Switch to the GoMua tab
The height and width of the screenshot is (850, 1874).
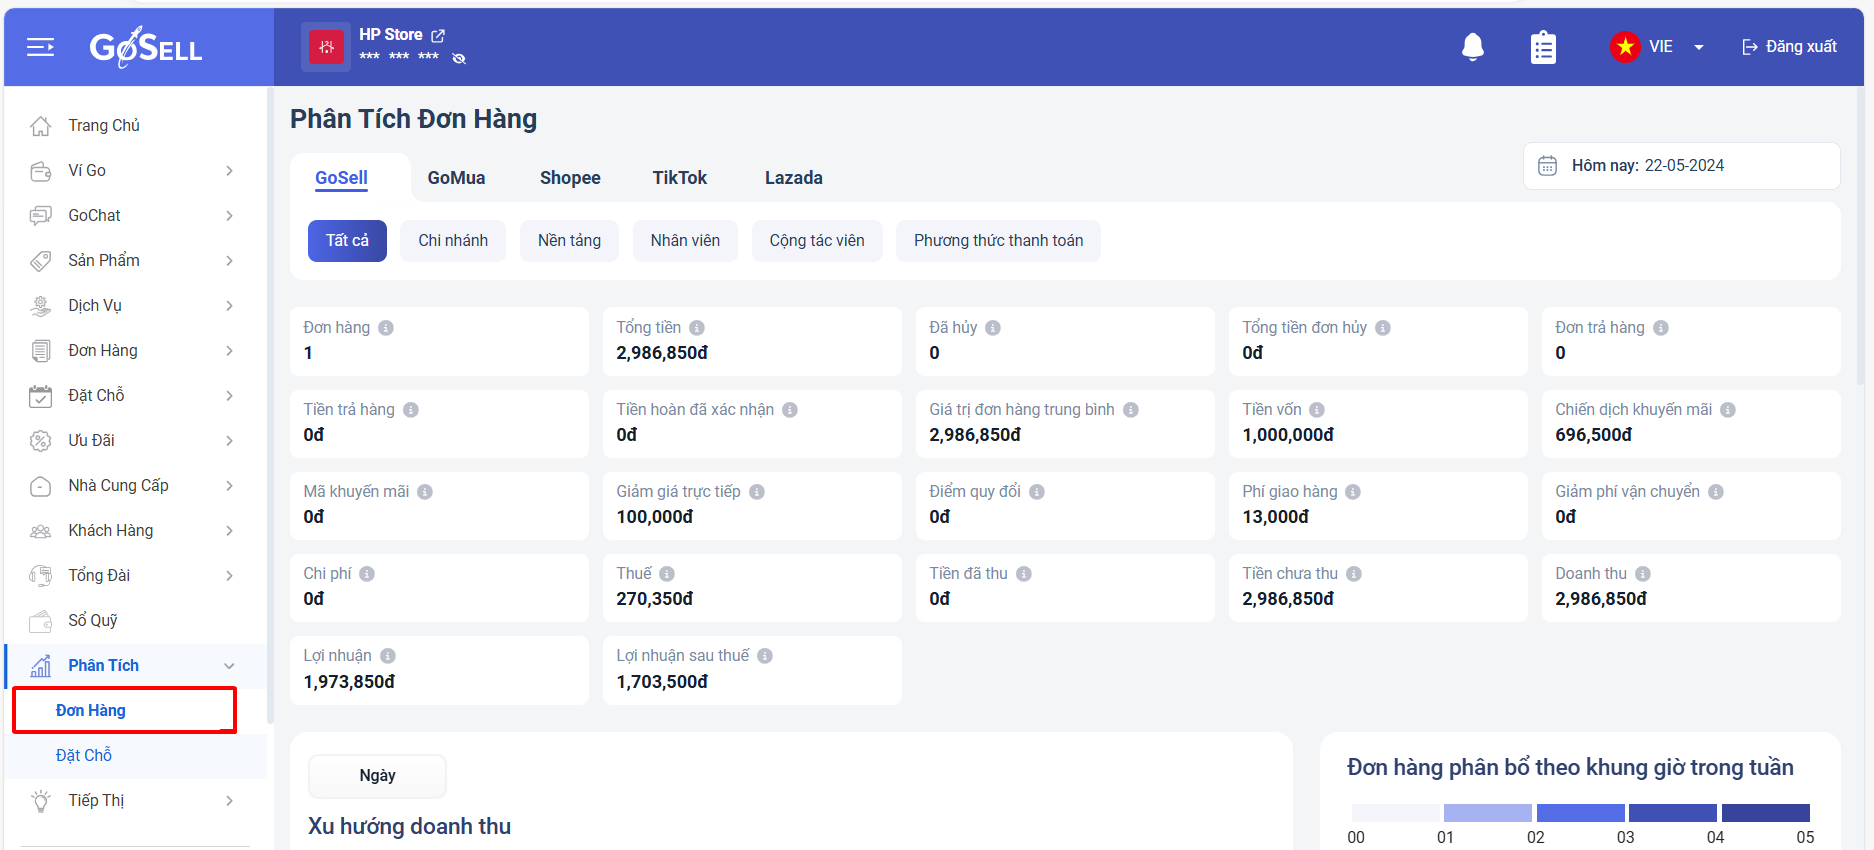(x=457, y=178)
